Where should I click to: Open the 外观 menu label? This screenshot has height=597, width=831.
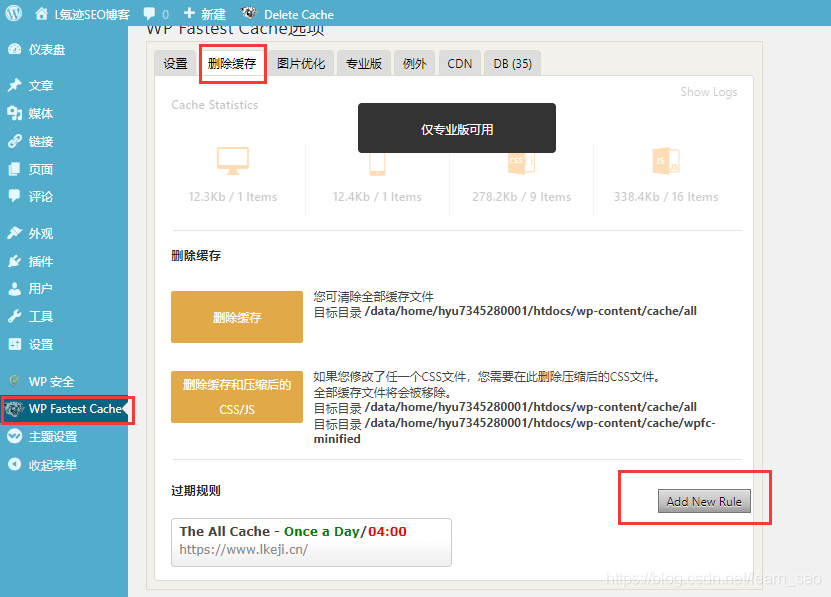tap(41, 233)
